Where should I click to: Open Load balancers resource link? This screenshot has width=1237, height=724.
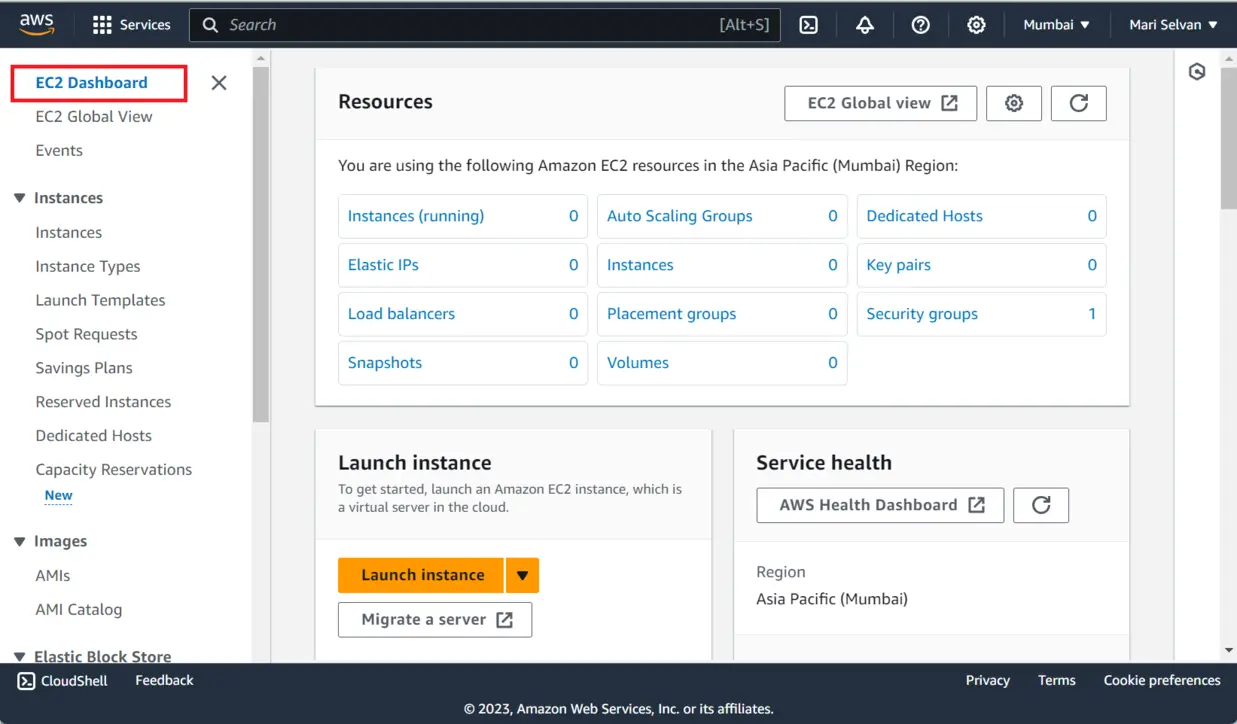pyautogui.click(x=401, y=314)
